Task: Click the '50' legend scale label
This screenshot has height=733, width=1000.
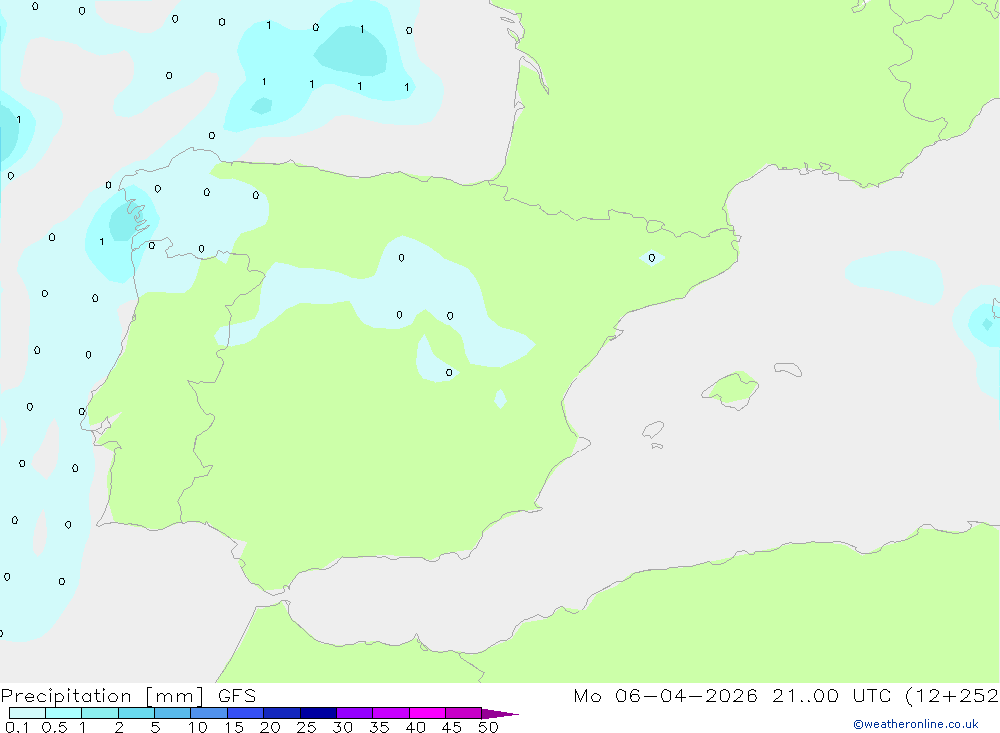Action: coord(488,727)
